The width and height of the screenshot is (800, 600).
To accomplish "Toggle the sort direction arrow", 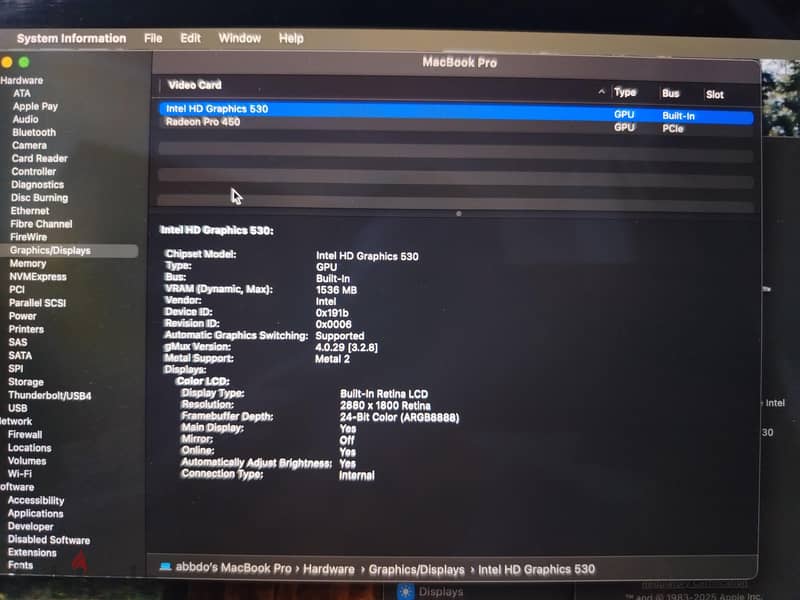I will [x=602, y=92].
